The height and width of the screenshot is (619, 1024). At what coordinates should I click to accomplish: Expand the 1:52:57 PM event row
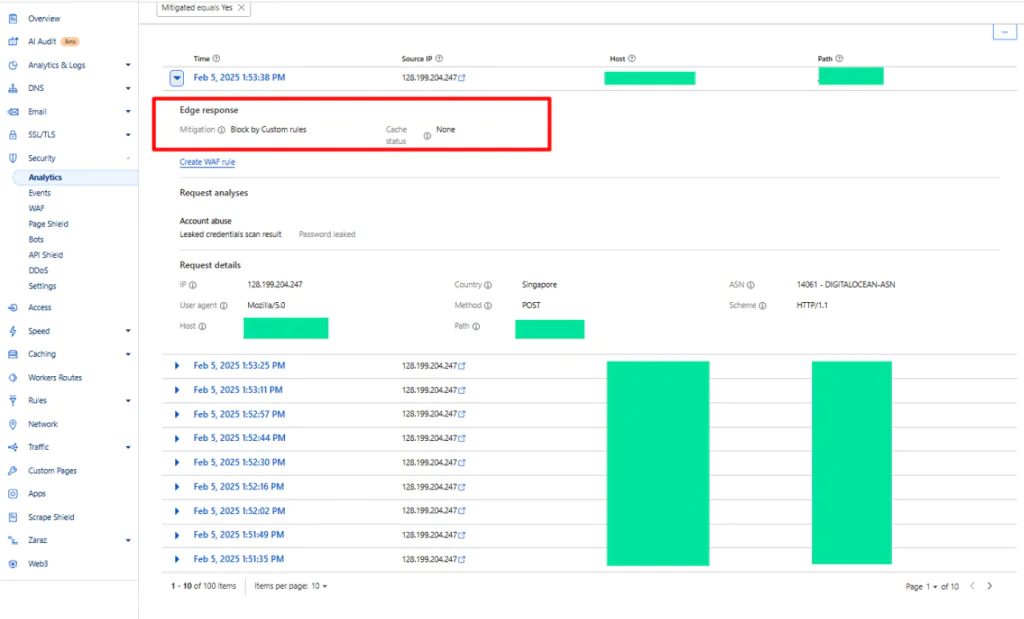176,414
